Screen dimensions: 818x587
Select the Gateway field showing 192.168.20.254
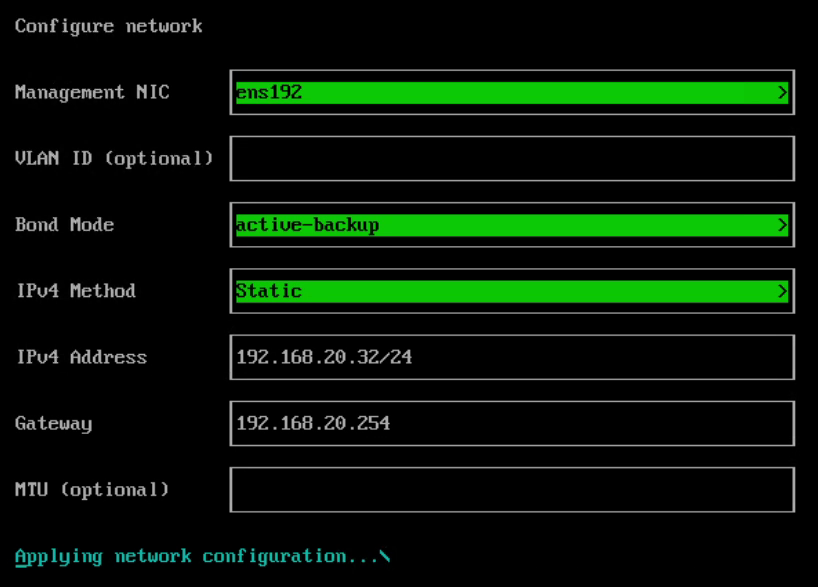pyautogui.click(x=512, y=424)
